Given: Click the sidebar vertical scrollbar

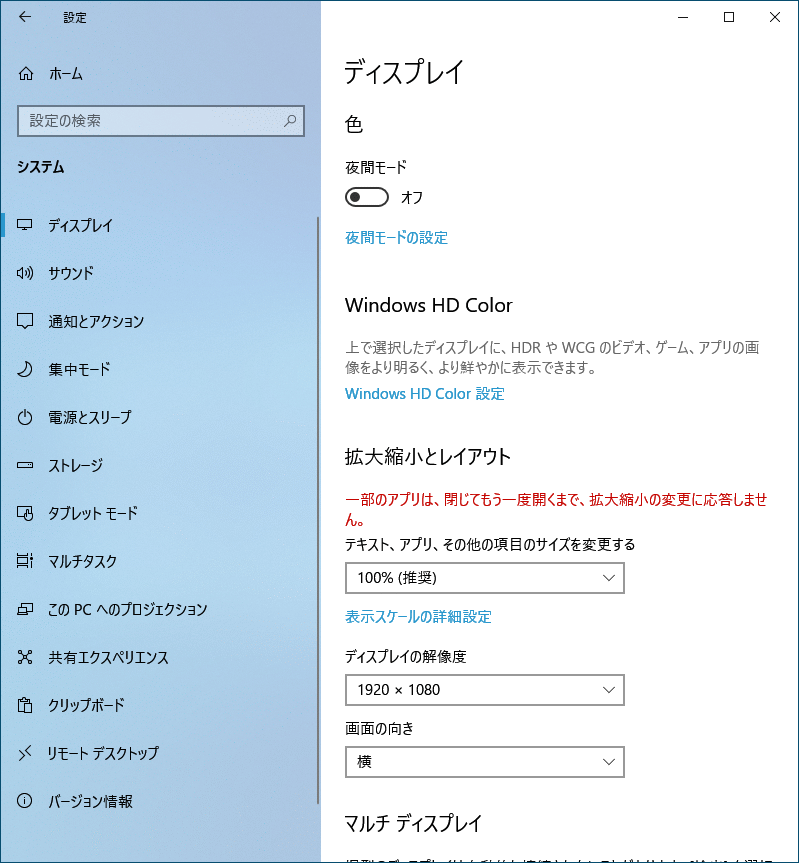Looking at the screenshot, I should point(318,510).
